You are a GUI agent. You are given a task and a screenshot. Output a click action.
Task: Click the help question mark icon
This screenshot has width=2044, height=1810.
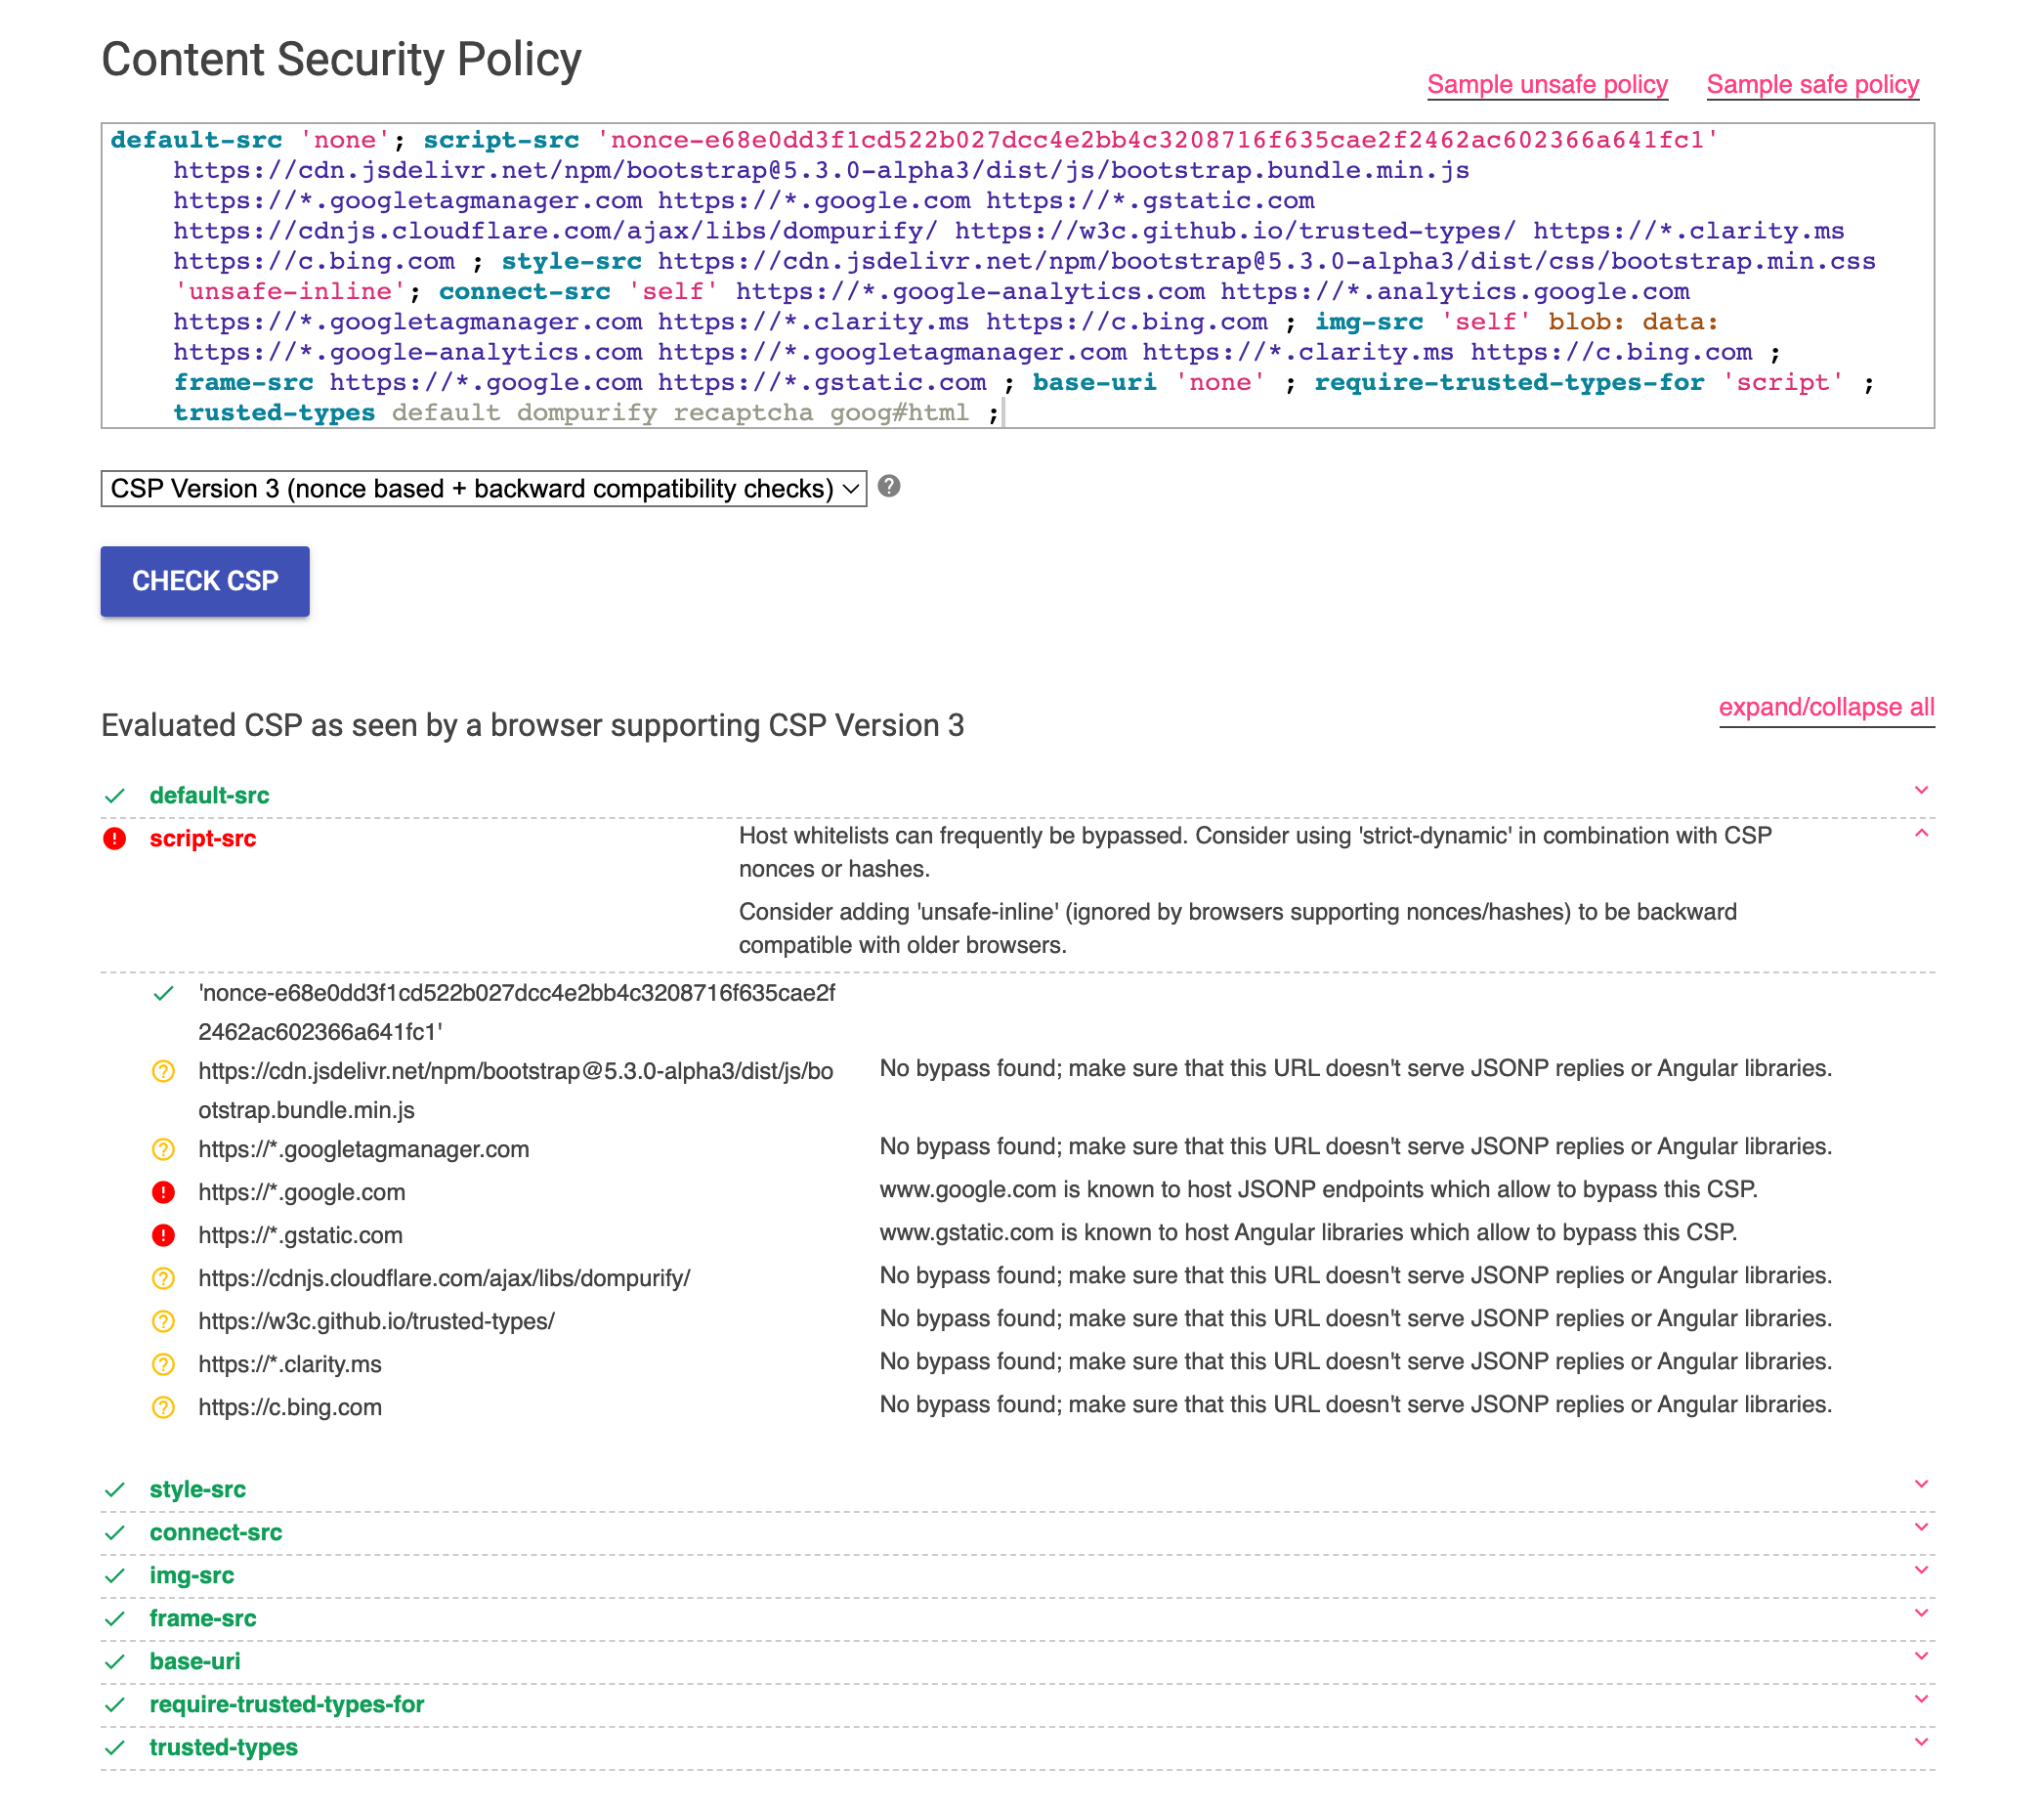(889, 486)
